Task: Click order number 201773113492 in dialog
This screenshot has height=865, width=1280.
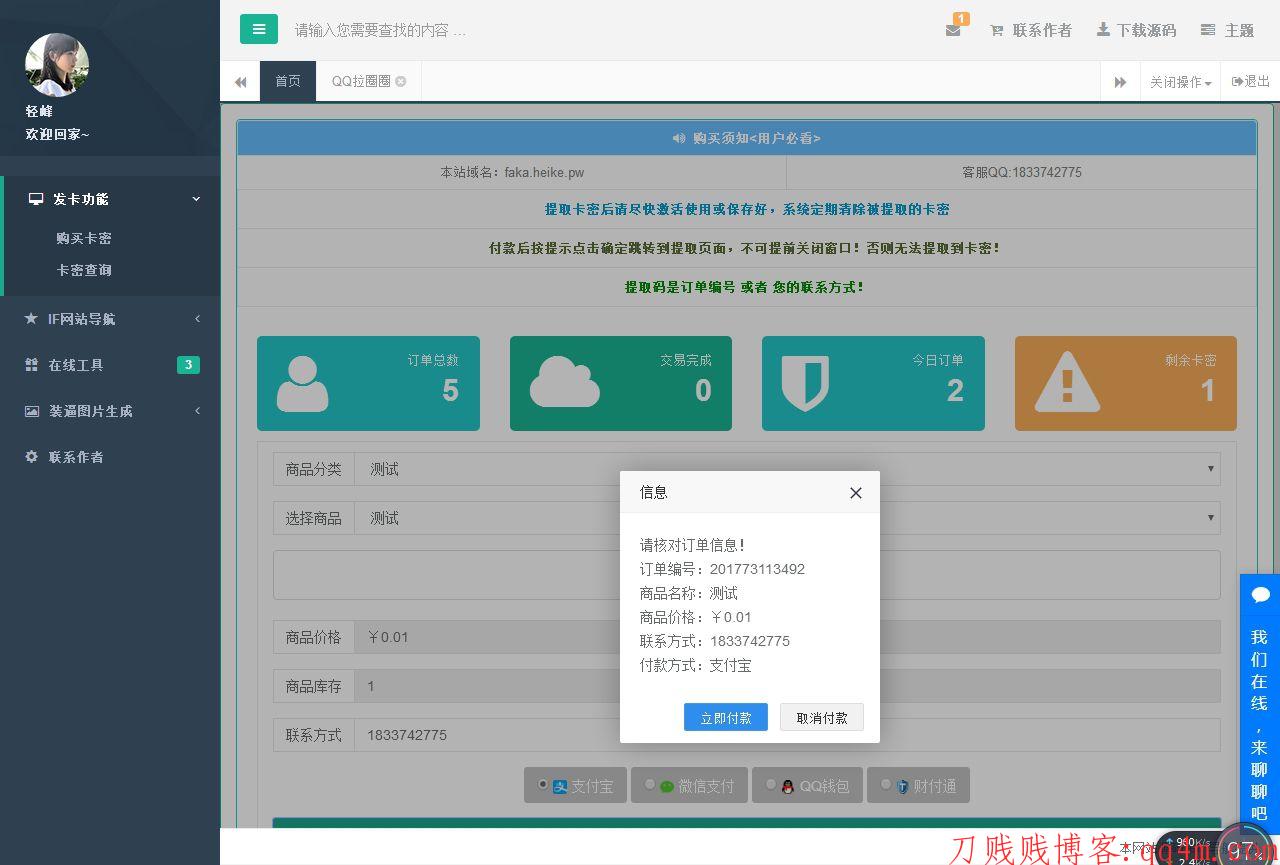Action: point(757,569)
